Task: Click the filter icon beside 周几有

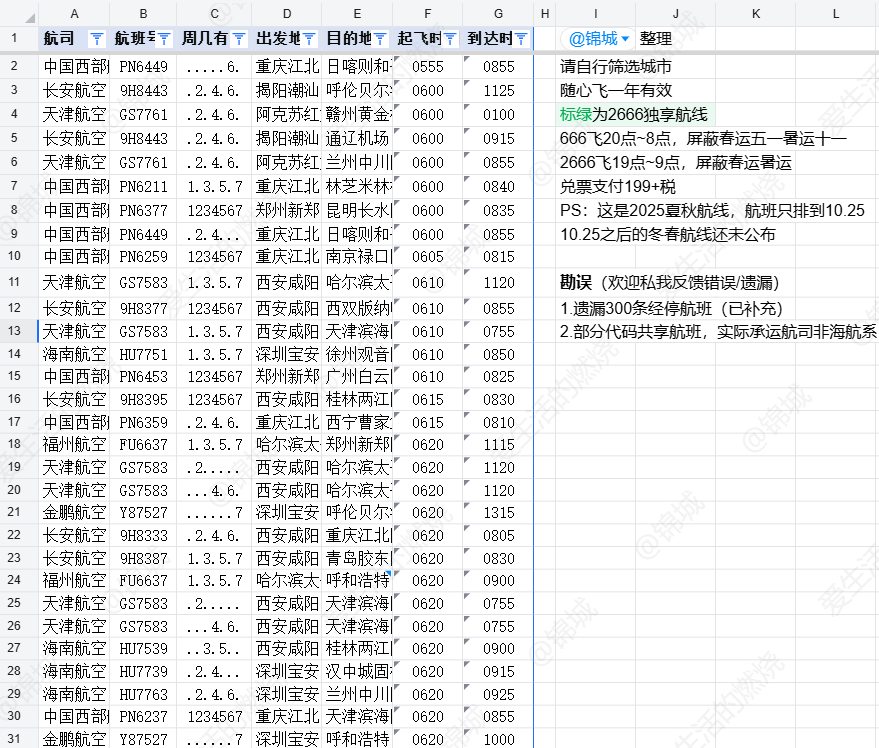Action: (x=239, y=39)
